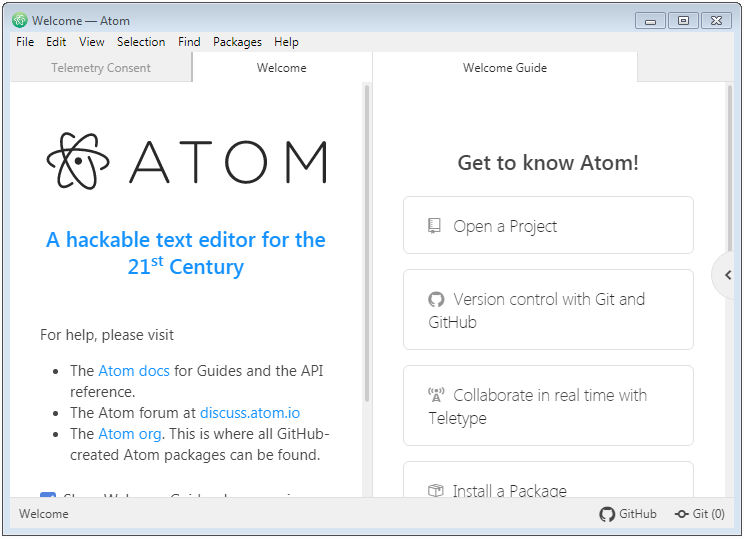
Task: Click the Get to know Atom! heading
Action: [x=548, y=163]
